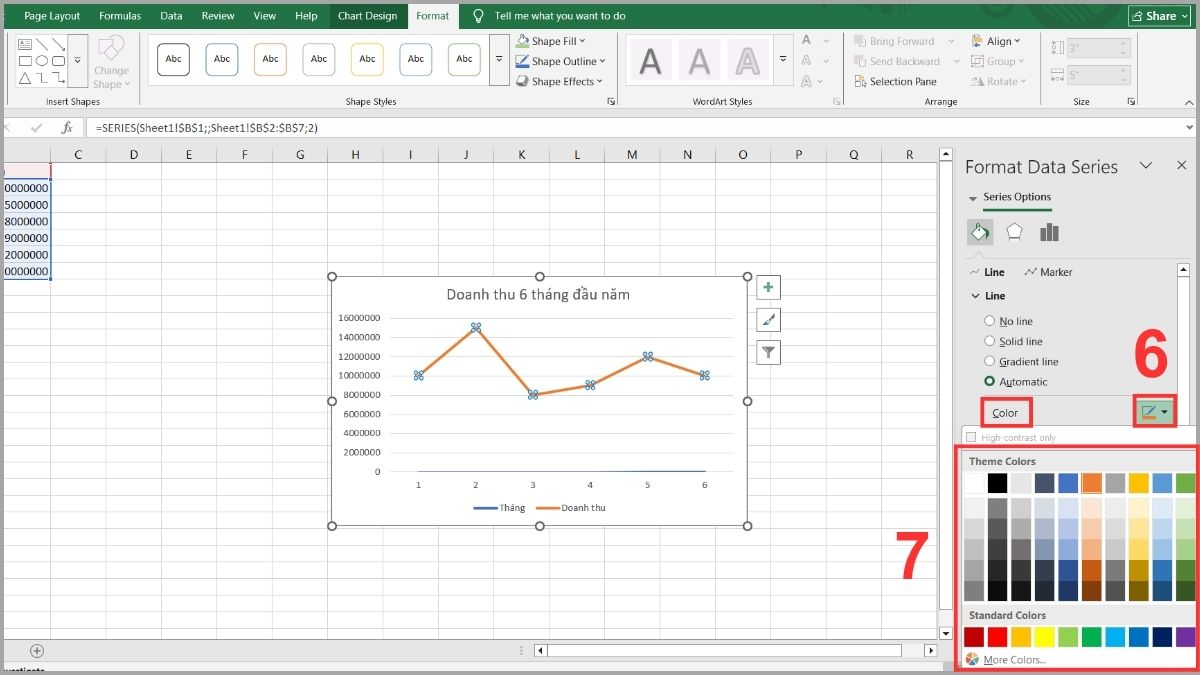Apply the first black-outlined Abc shape style
The image size is (1200, 675).
pyautogui.click(x=174, y=59)
